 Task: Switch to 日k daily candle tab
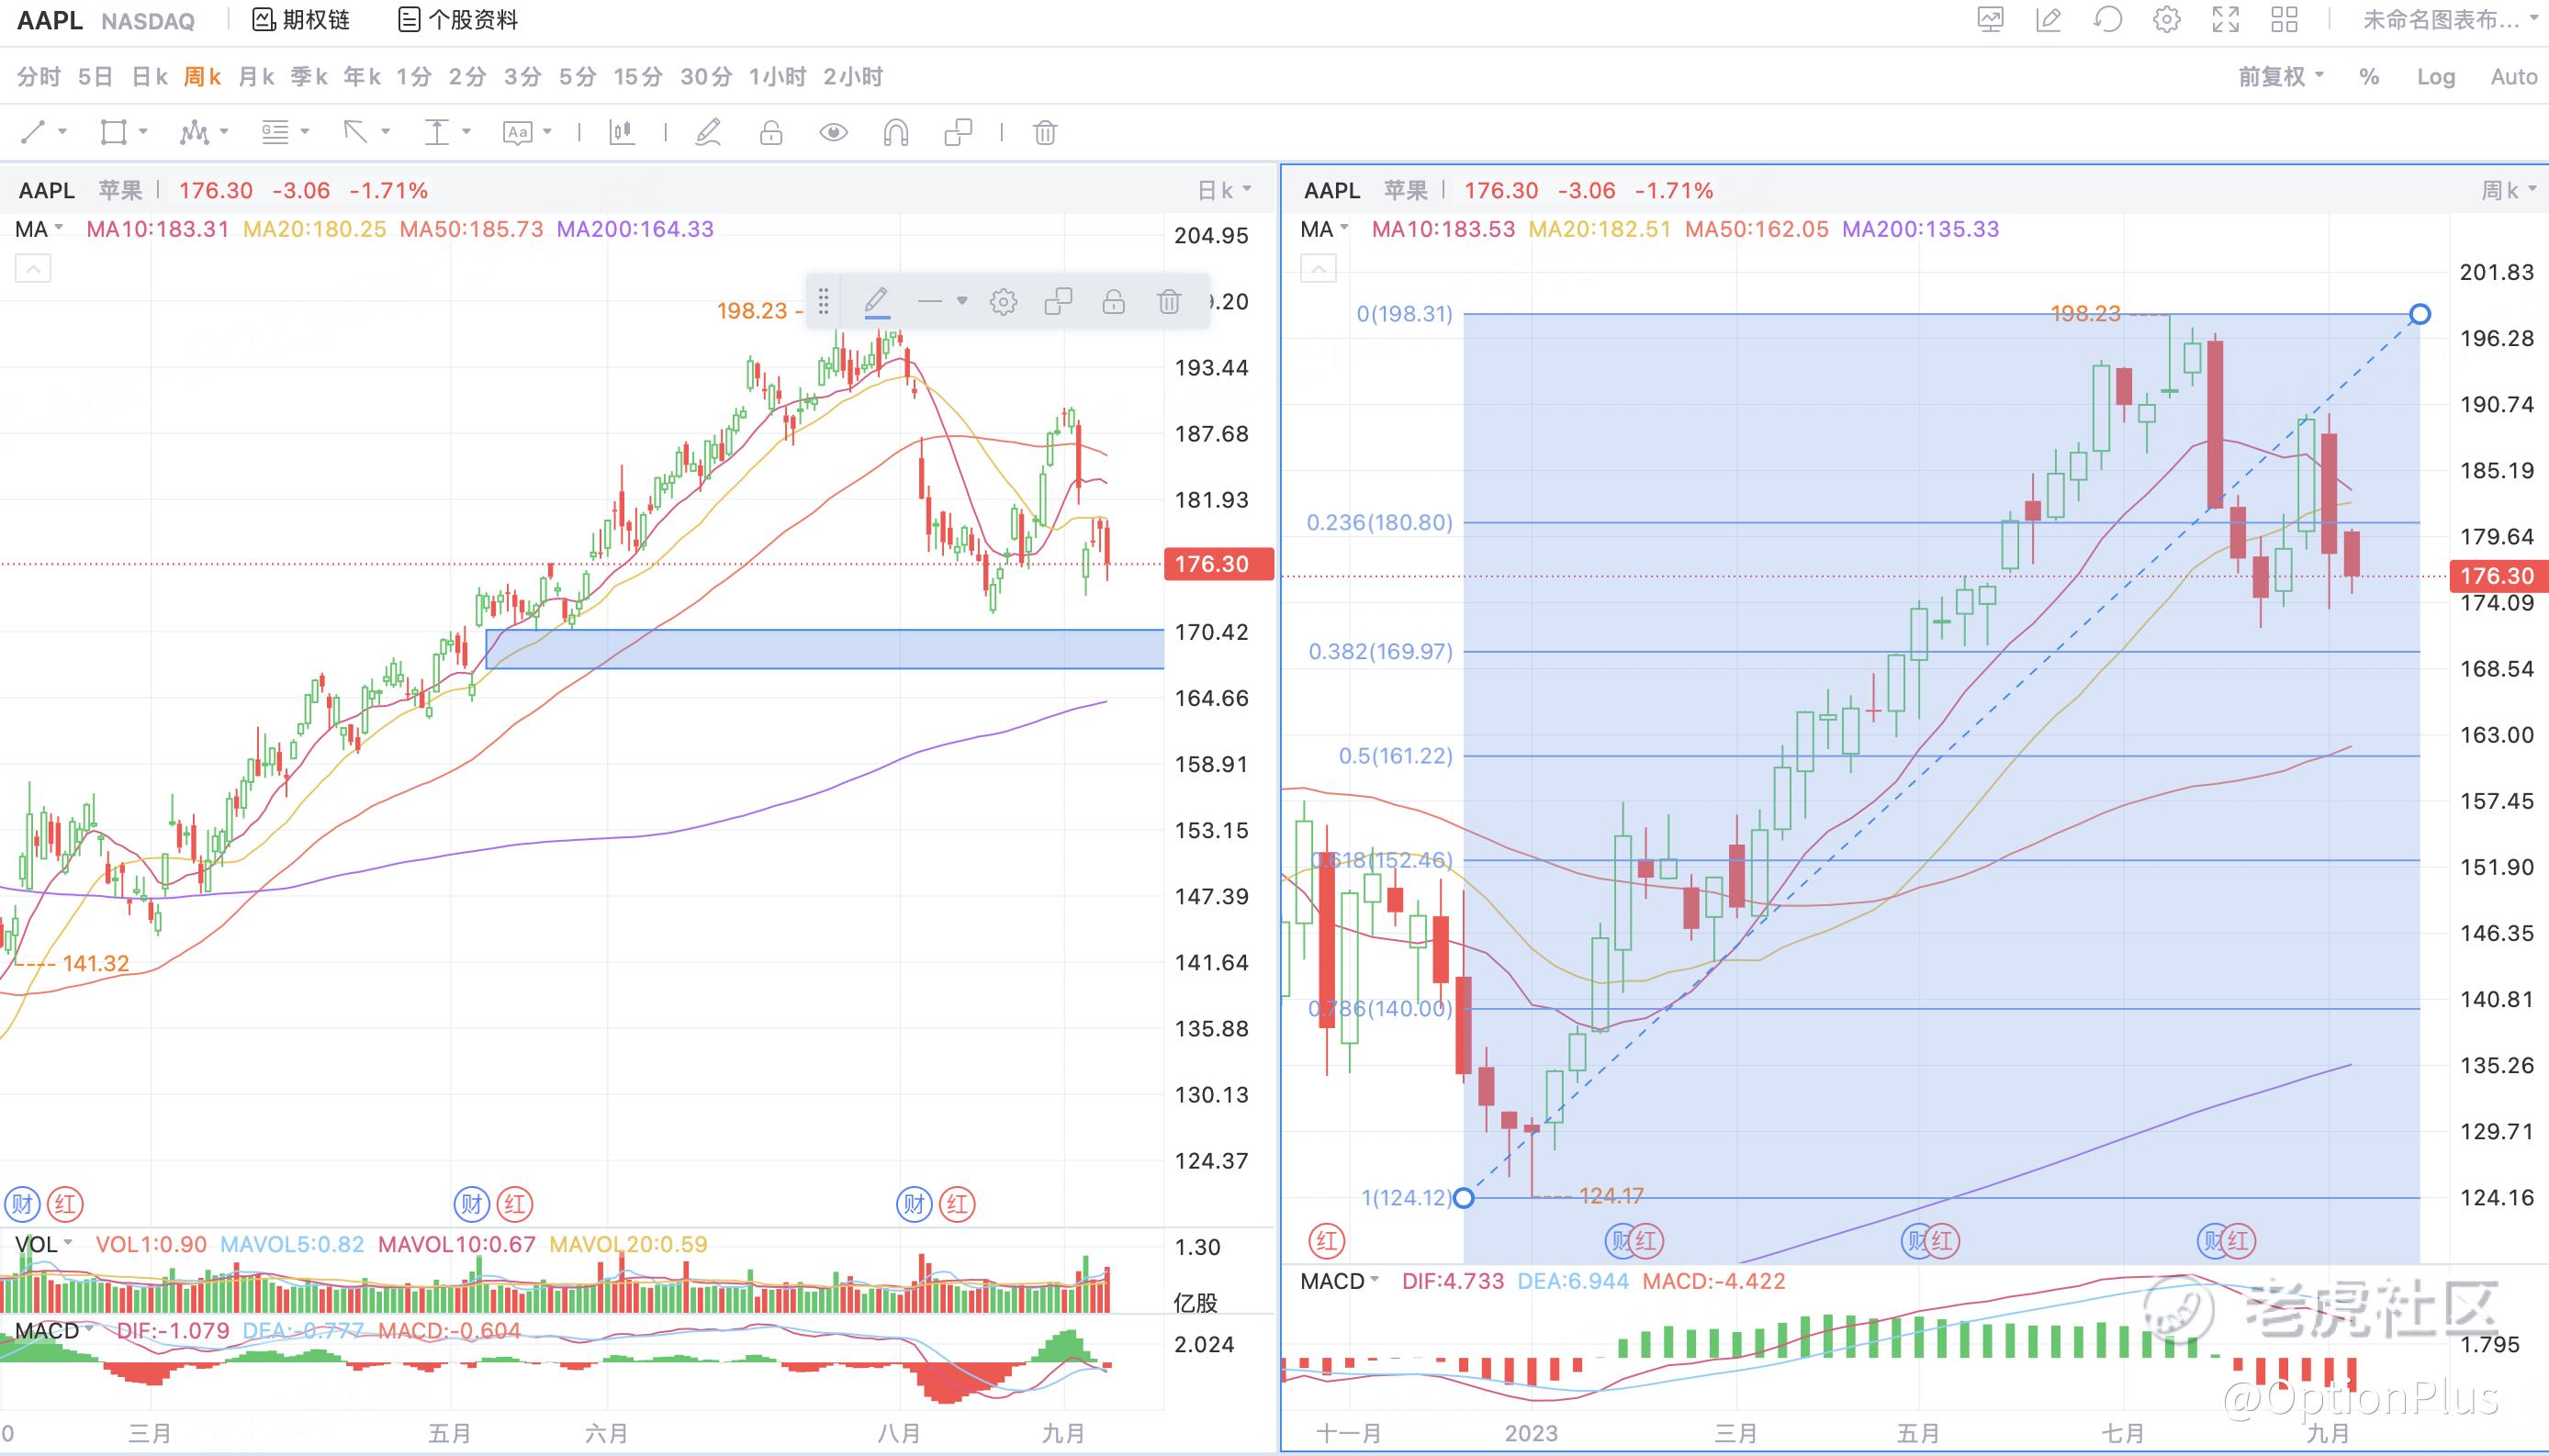pos(149,76)
